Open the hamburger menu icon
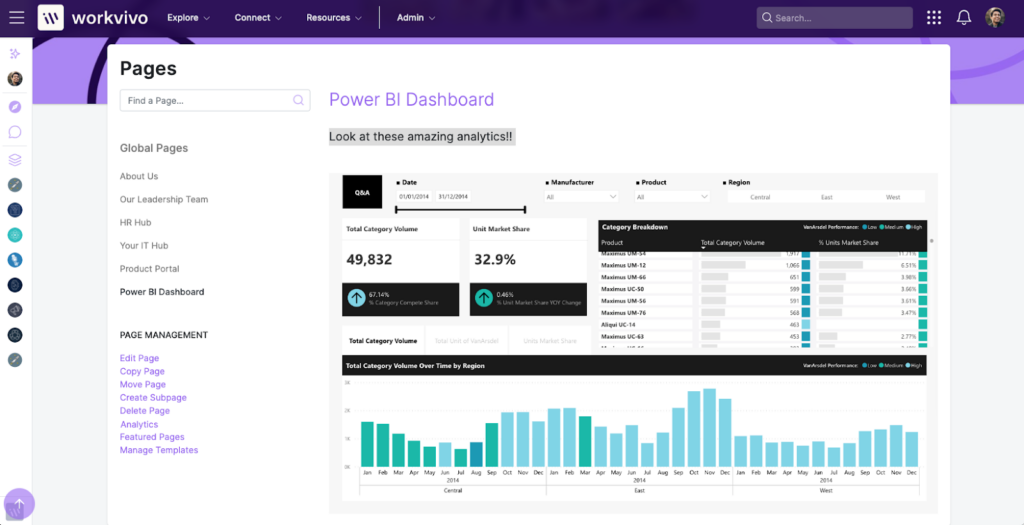The width and height of the screenshot is (1024, 525). pos(16,18)
